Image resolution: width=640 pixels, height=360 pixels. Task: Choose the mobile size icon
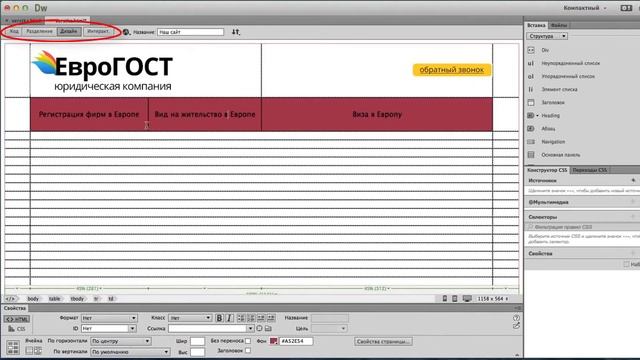[445, 299]
